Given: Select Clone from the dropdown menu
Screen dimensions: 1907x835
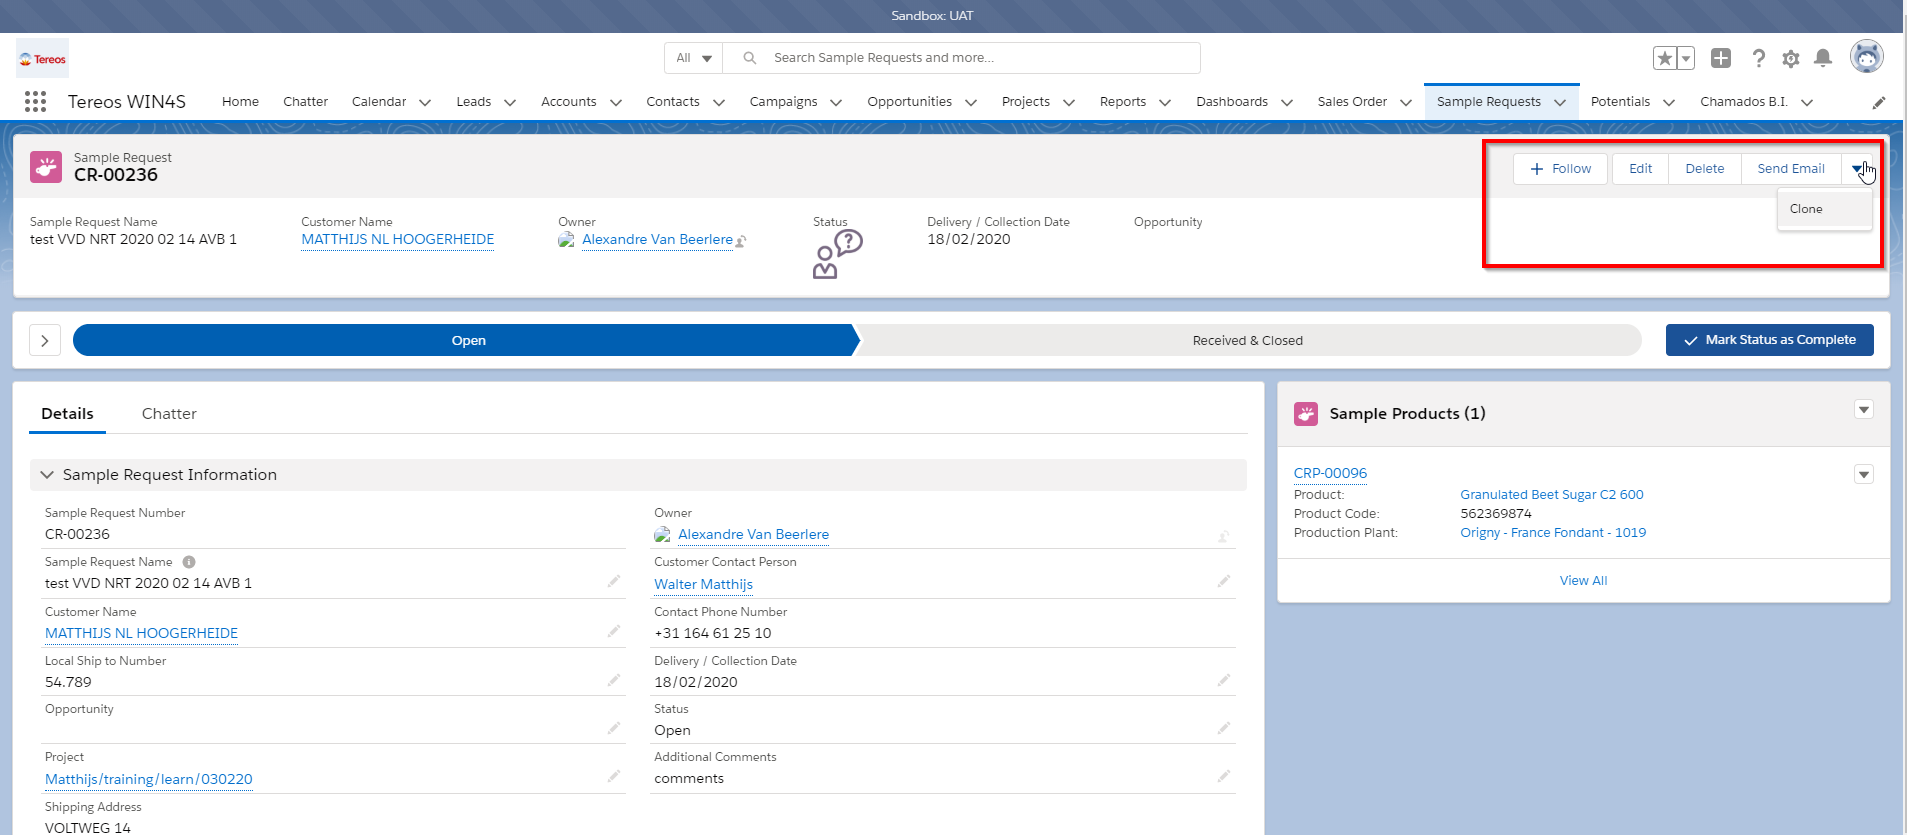Looking at the screenshot, I should point(1806,209).
